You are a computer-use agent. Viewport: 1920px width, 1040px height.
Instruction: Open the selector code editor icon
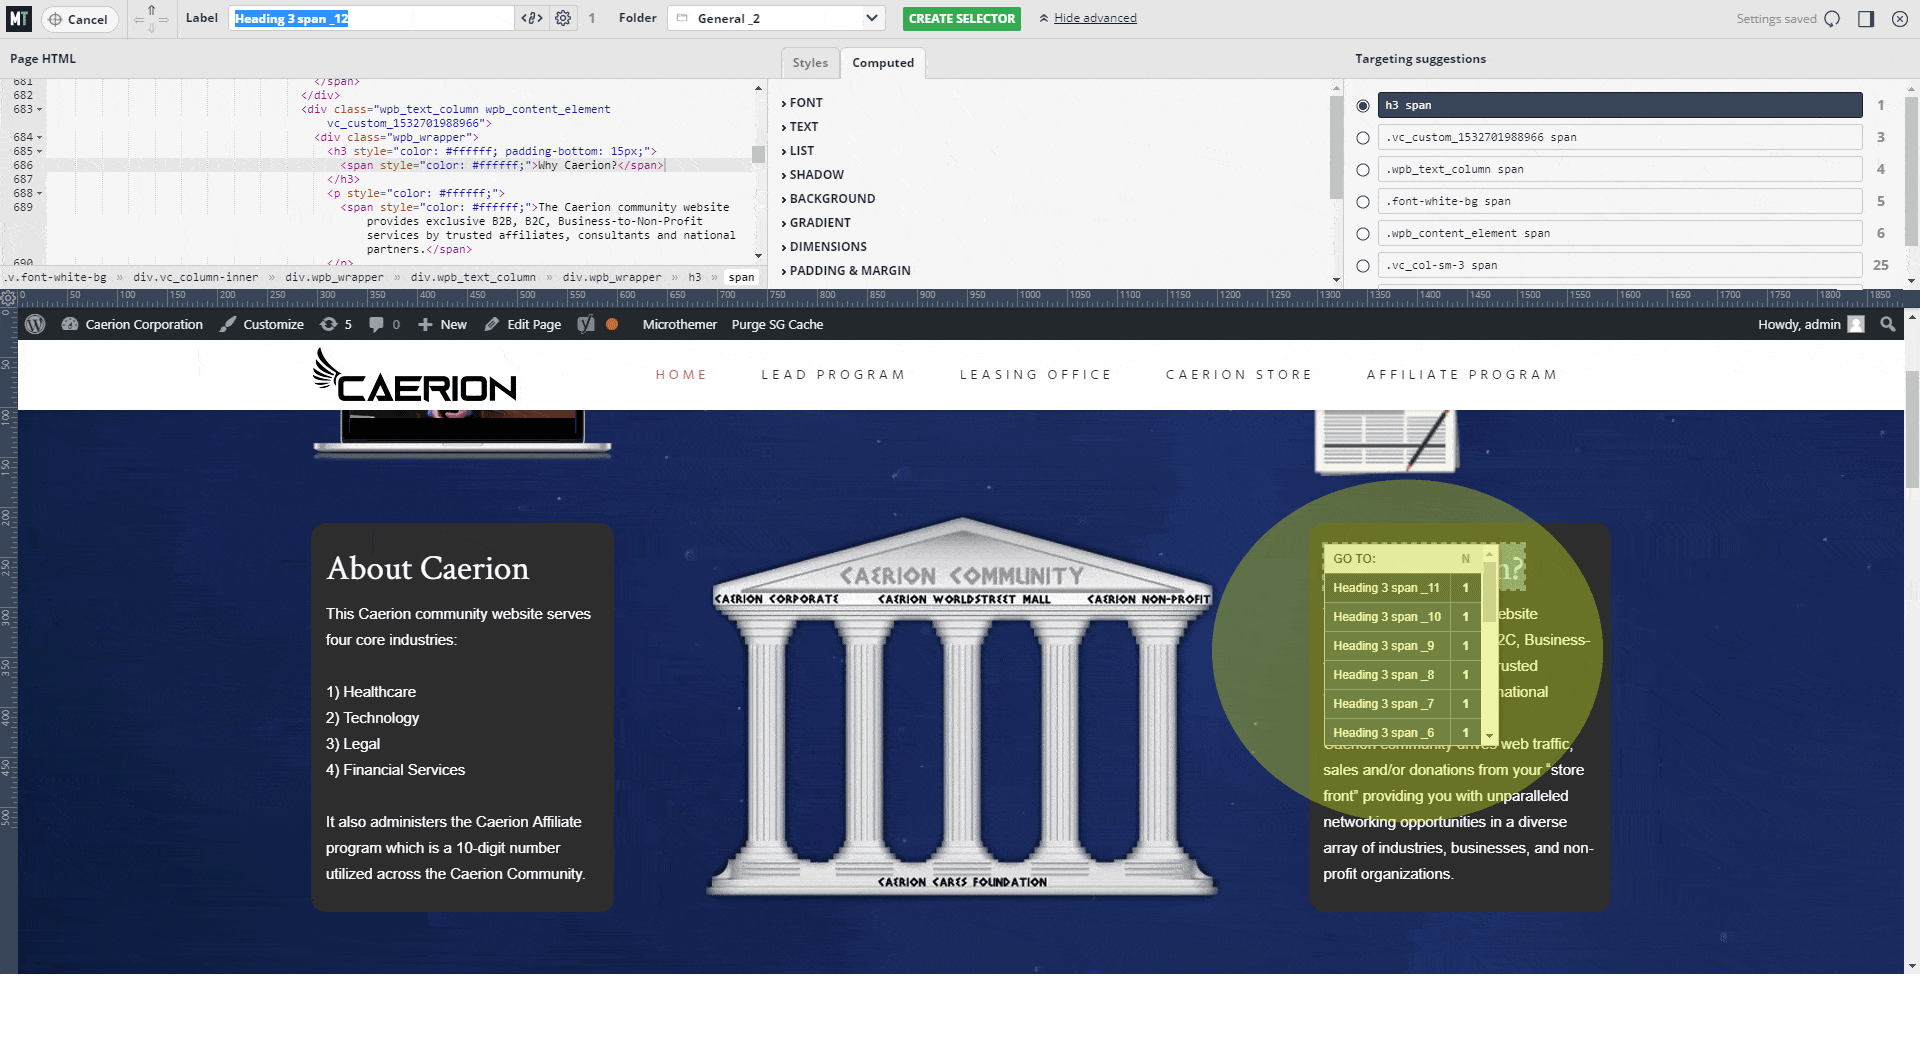point(532,18)
